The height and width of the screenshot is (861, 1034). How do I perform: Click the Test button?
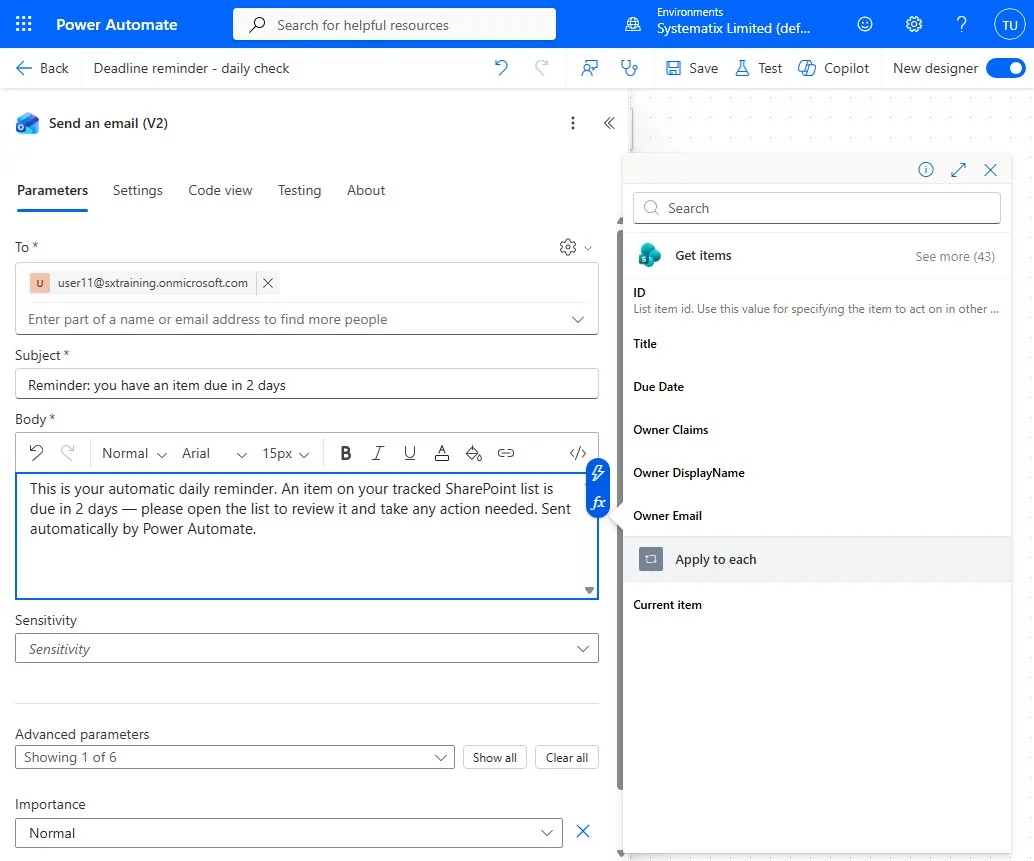pyautogui.click(x=758, y=68)
